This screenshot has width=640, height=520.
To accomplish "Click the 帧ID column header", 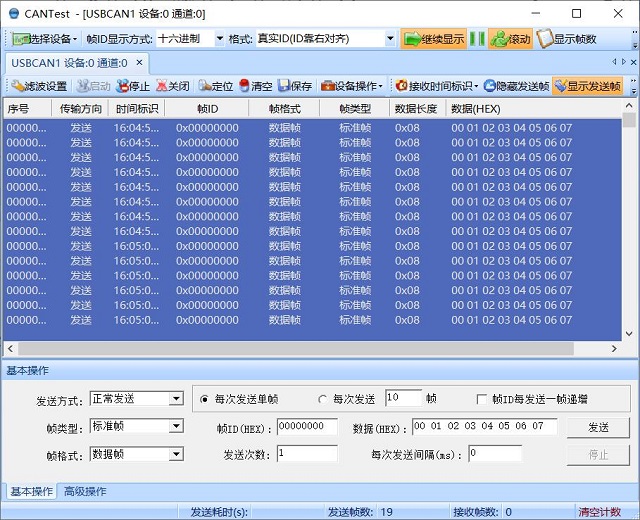I will 207,109.
